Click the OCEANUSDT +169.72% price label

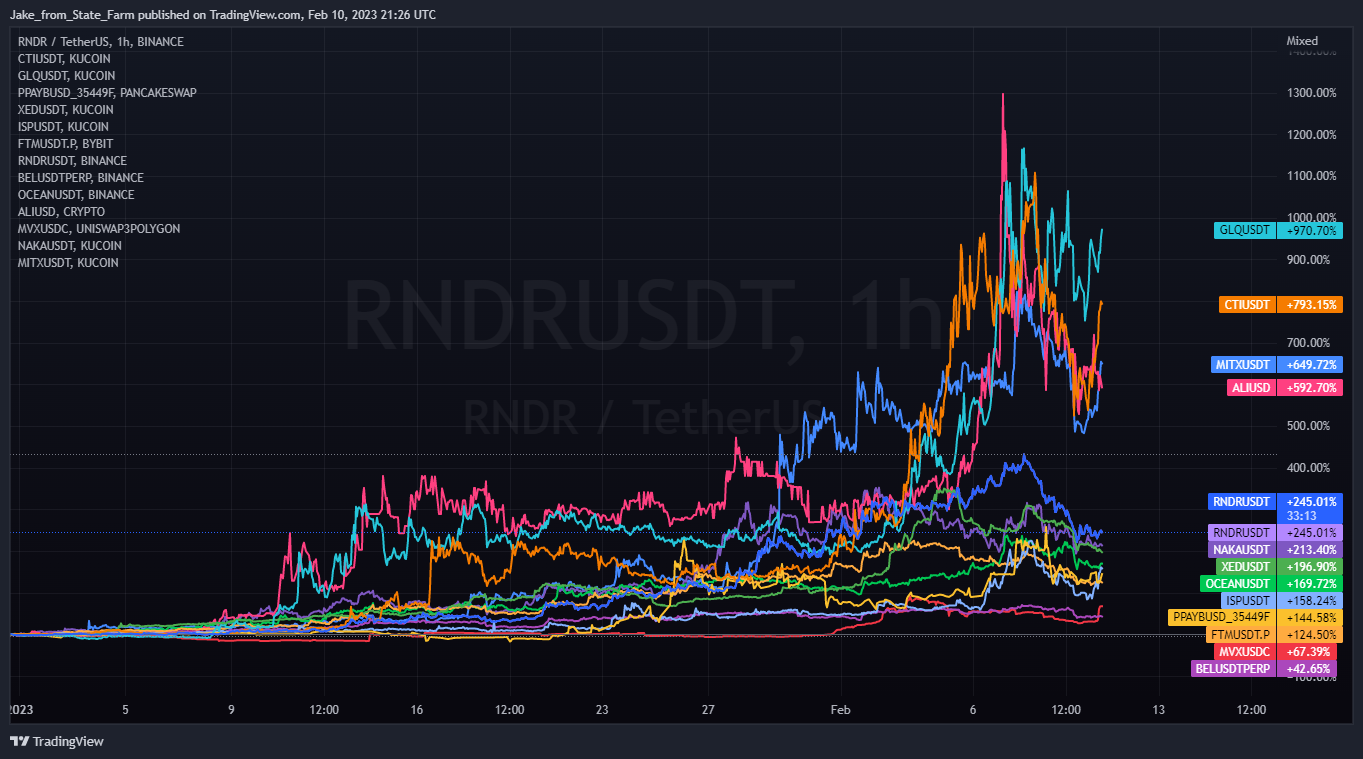[x=1272, y=583]
